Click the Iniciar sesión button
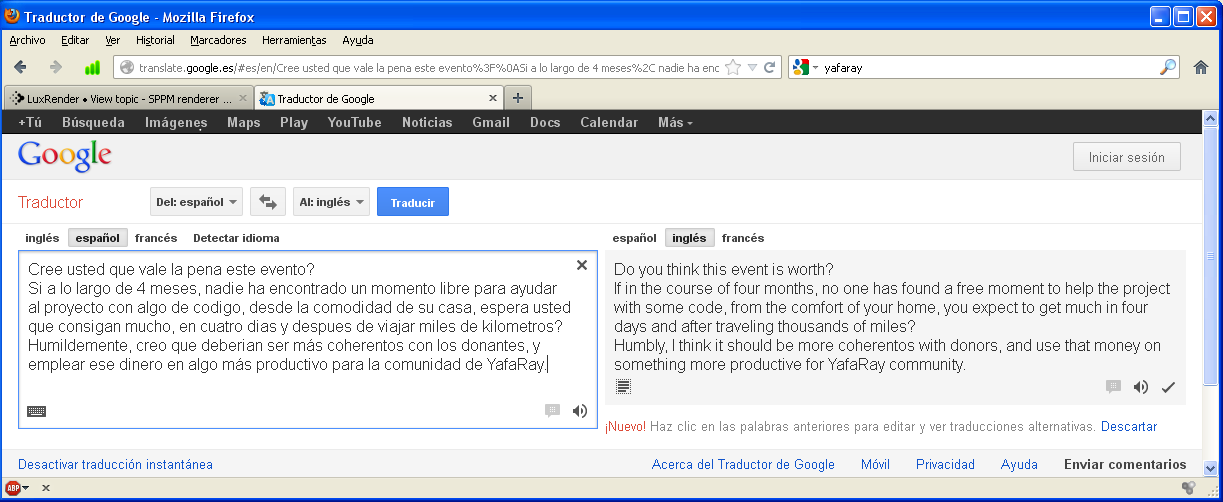Image resolution: width=1223 pixels, height=502 pixels. point(1126,157)
